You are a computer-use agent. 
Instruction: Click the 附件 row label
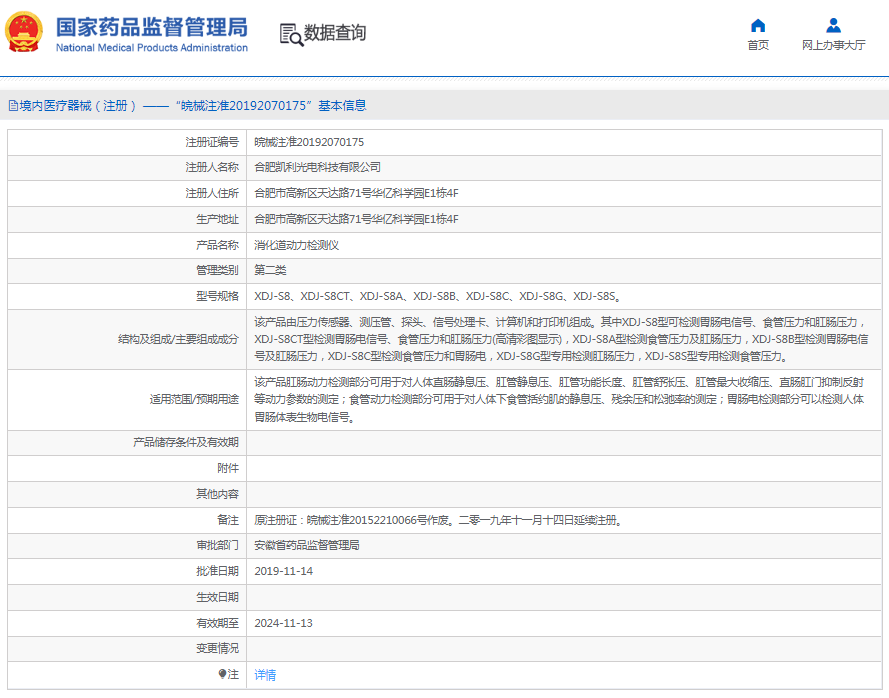(x=228, y=468)
